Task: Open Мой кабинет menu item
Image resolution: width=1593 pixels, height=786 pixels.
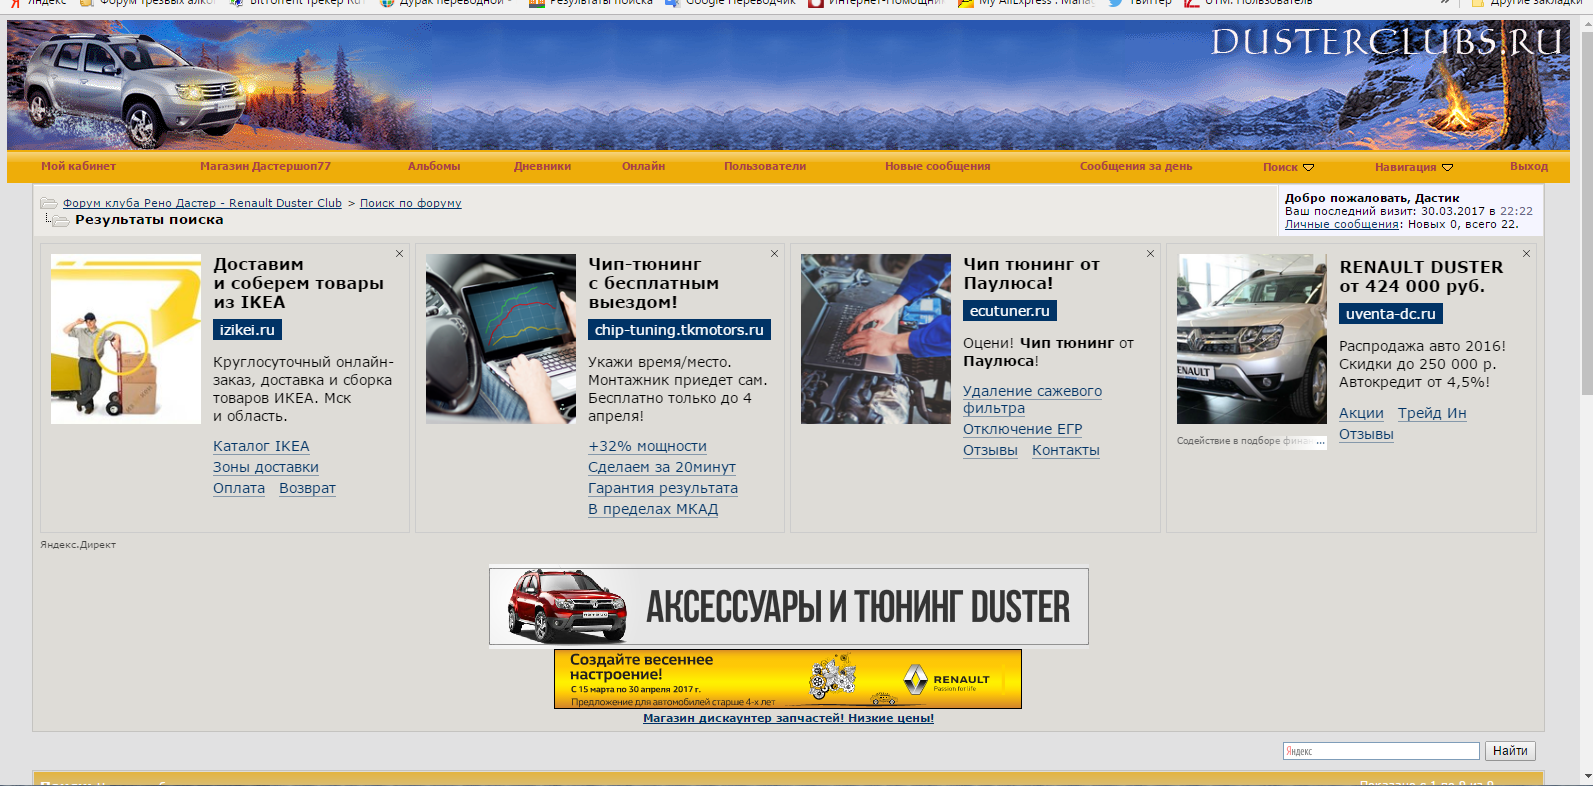Action: tap(78, 166)
